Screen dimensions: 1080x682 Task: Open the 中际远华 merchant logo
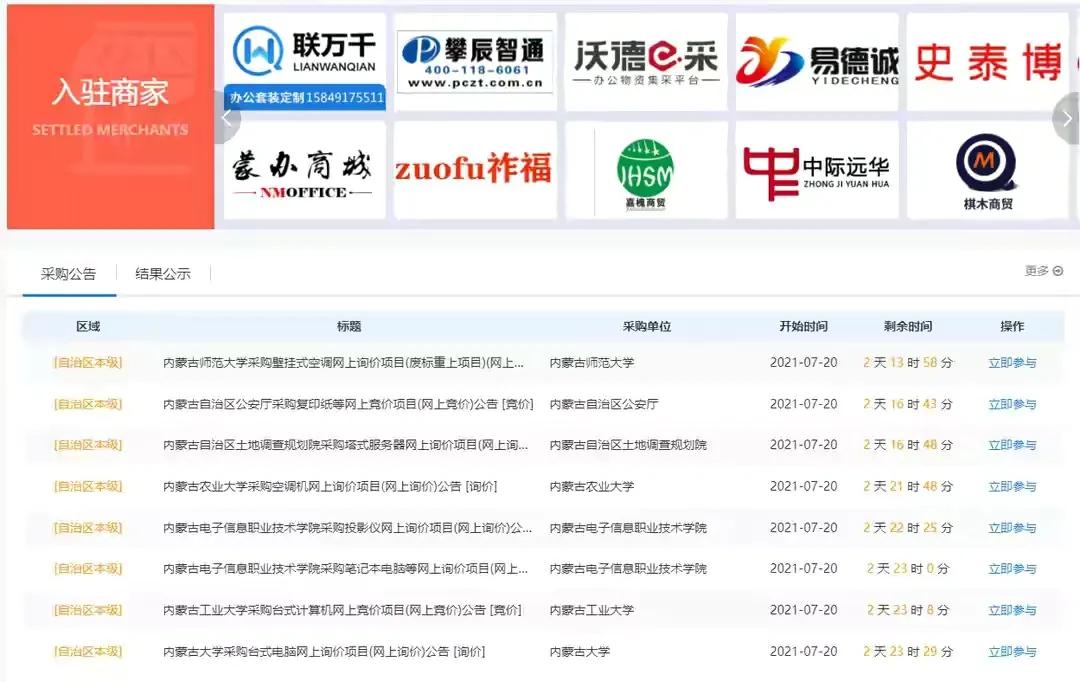coord(817,170)
